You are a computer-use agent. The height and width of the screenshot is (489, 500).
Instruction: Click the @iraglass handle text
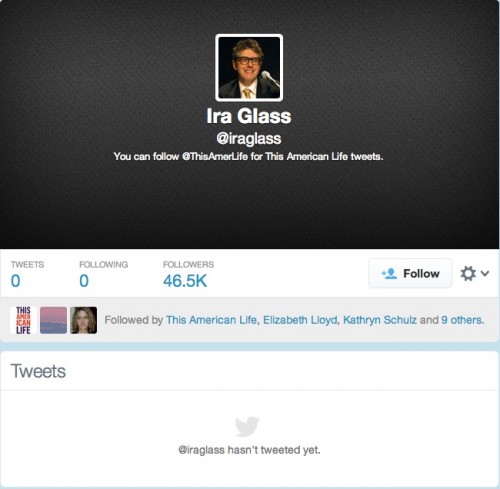point(249,139)
